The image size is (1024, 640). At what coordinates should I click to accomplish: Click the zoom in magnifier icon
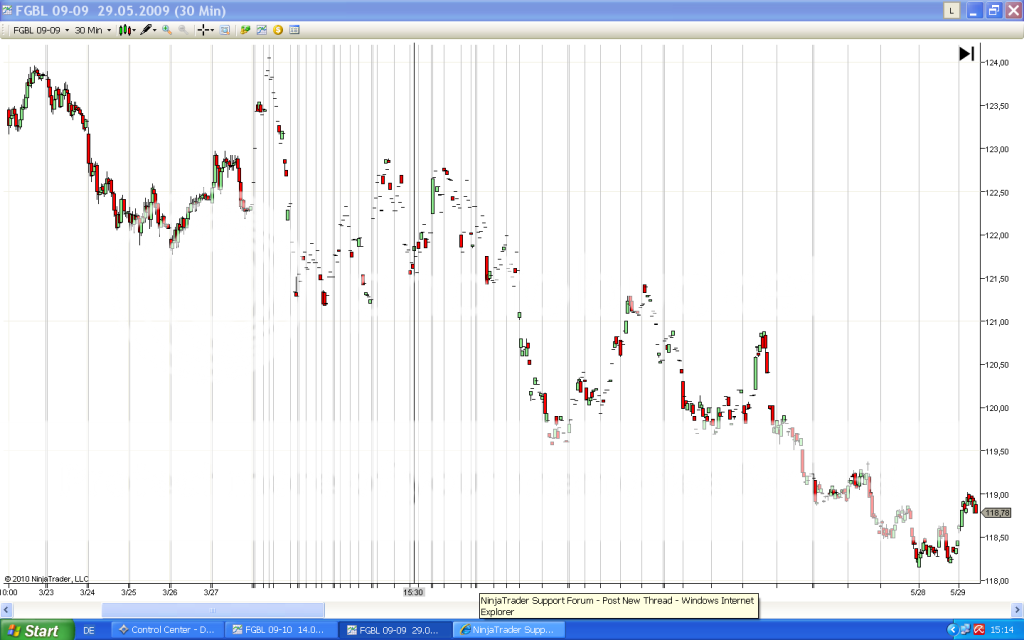[167, 30]
